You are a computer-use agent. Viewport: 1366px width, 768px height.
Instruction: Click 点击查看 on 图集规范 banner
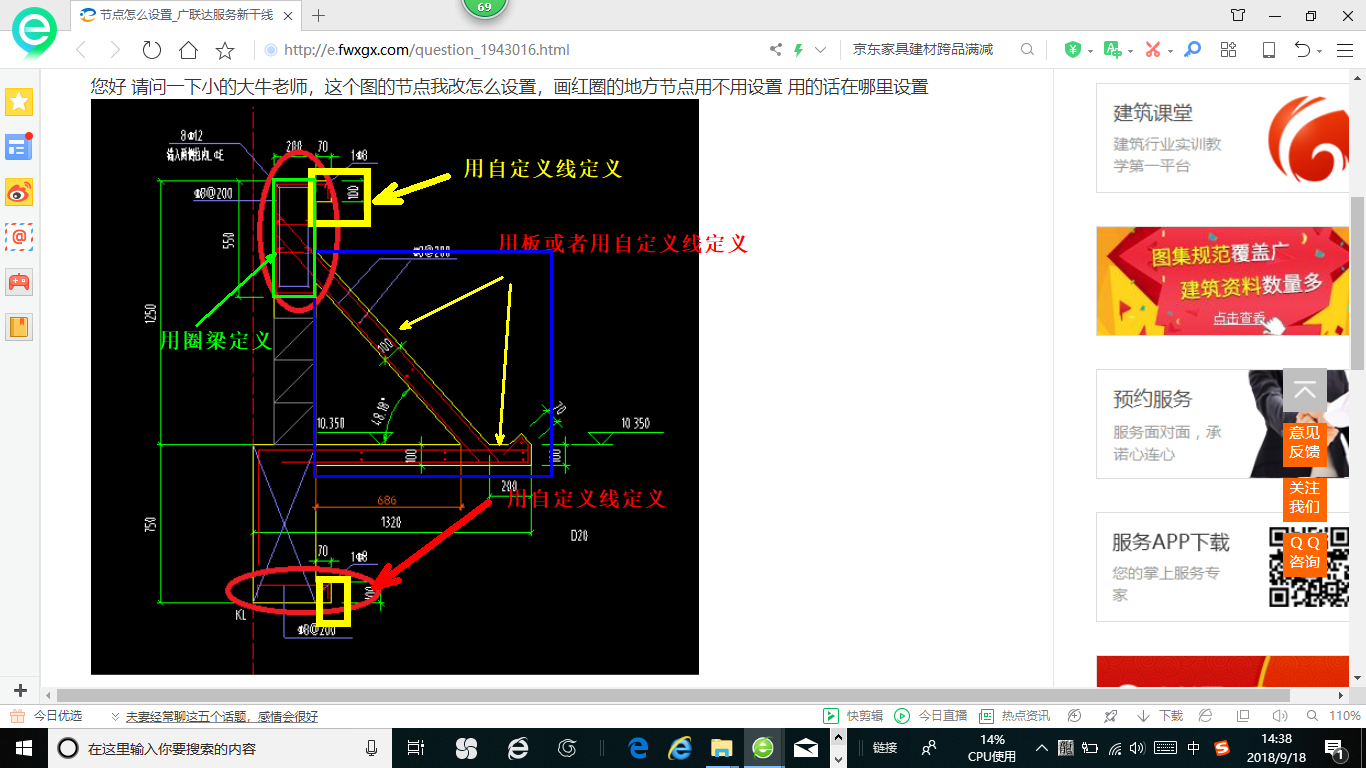tap(1239, 318)
